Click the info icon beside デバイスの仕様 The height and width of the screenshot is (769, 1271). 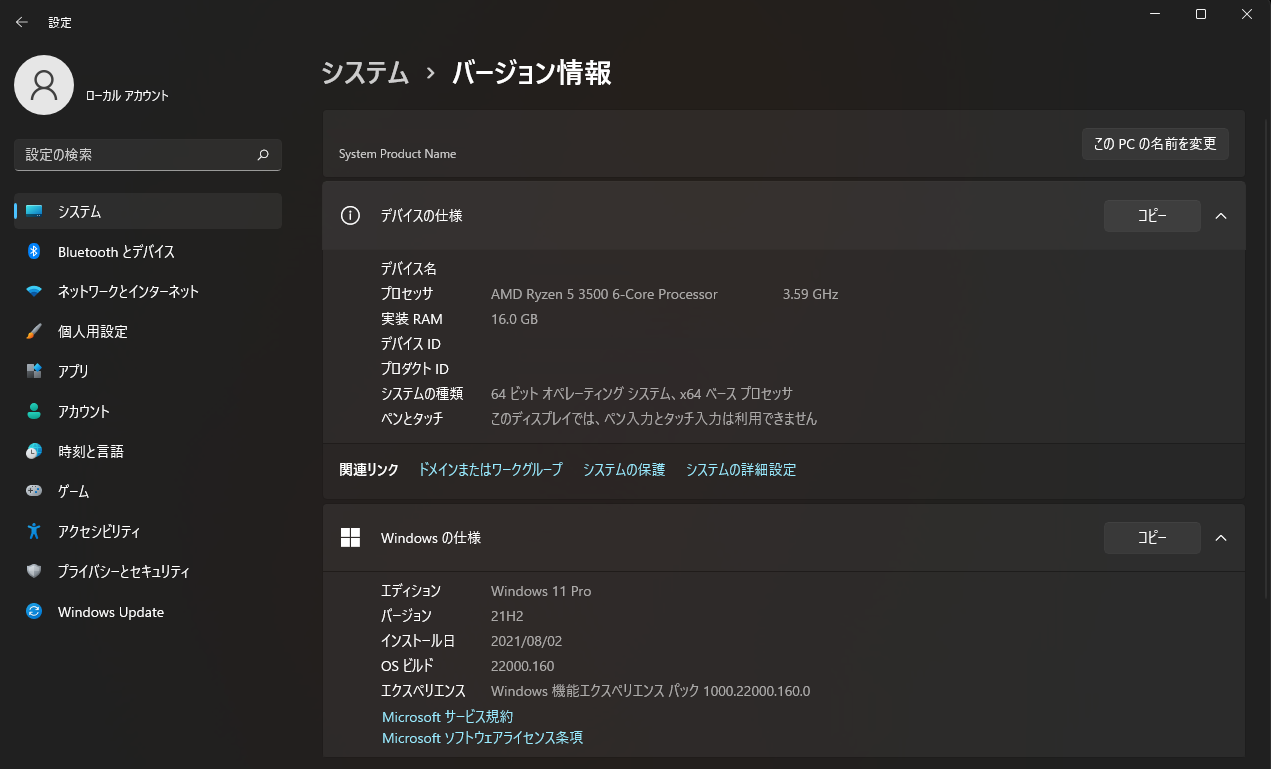click(350, 215)
